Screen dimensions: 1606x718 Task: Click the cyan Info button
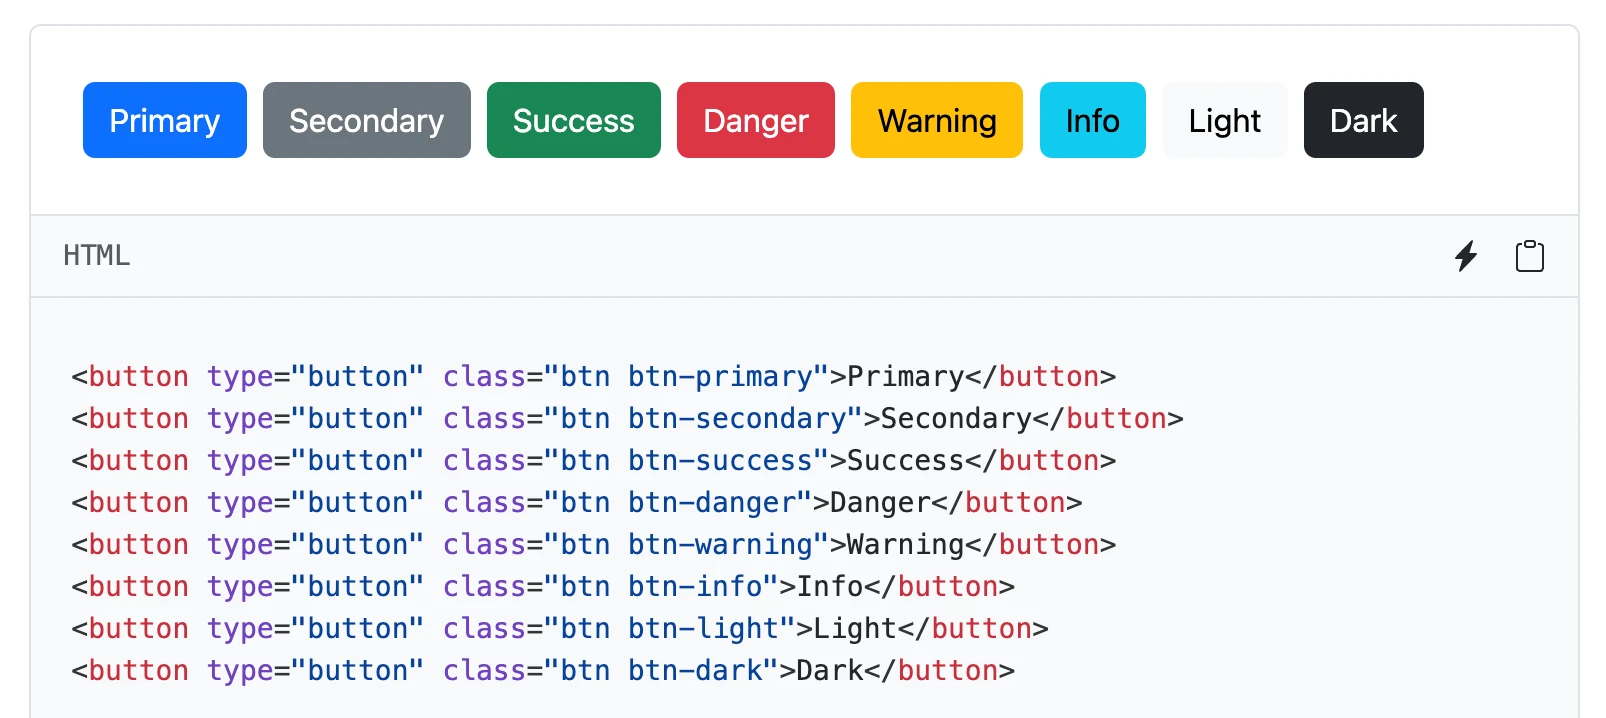pos(1093,120)
